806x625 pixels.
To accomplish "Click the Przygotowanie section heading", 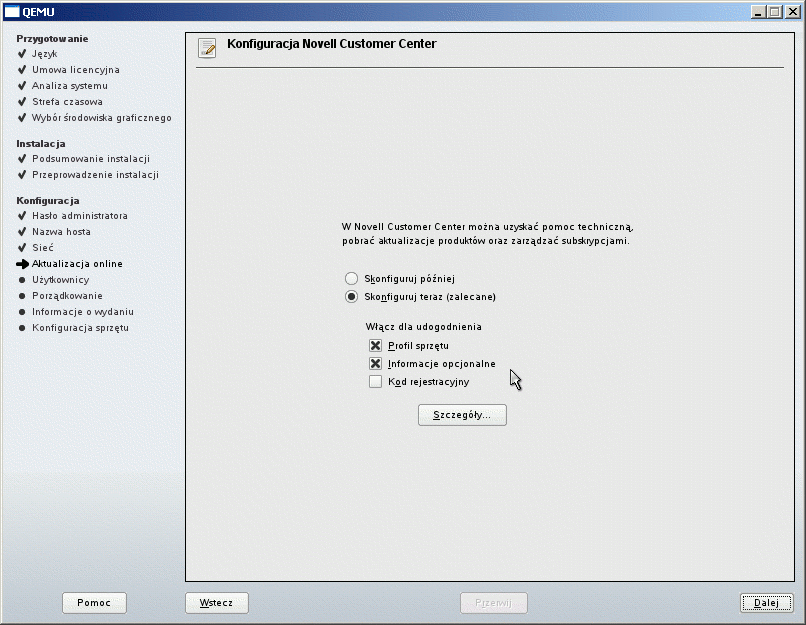I will click(52, 39).
